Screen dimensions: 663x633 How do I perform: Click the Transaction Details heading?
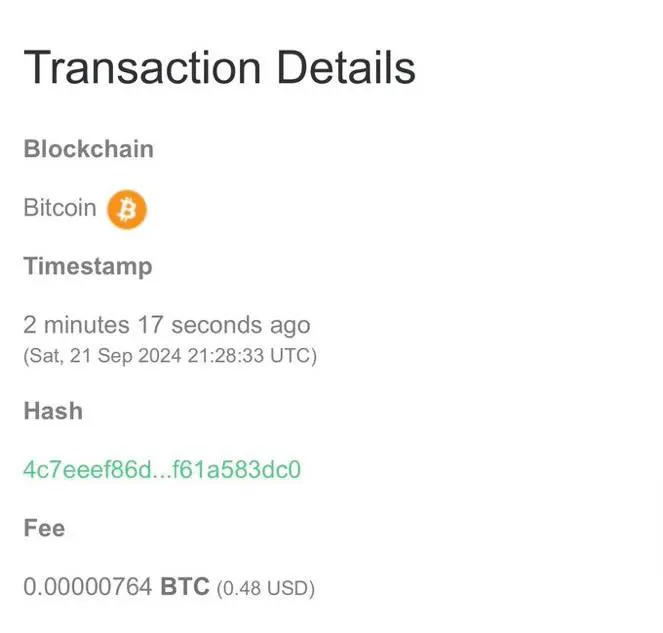click(x=219, y=68)
